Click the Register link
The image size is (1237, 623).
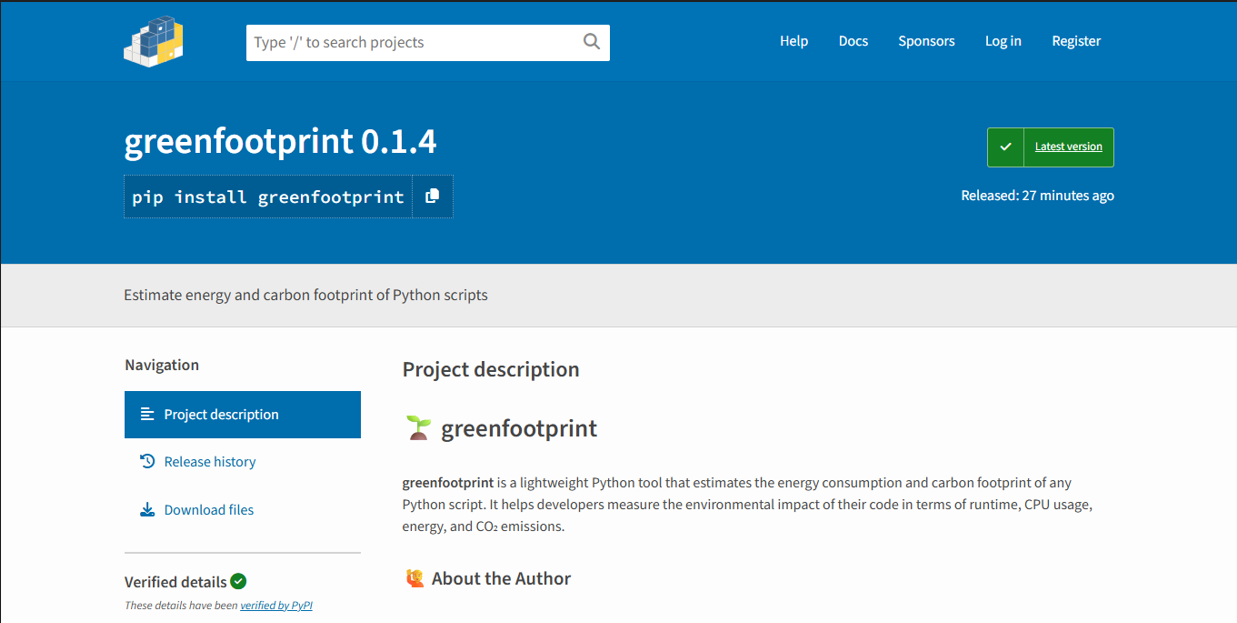(x=1076, y=41)
